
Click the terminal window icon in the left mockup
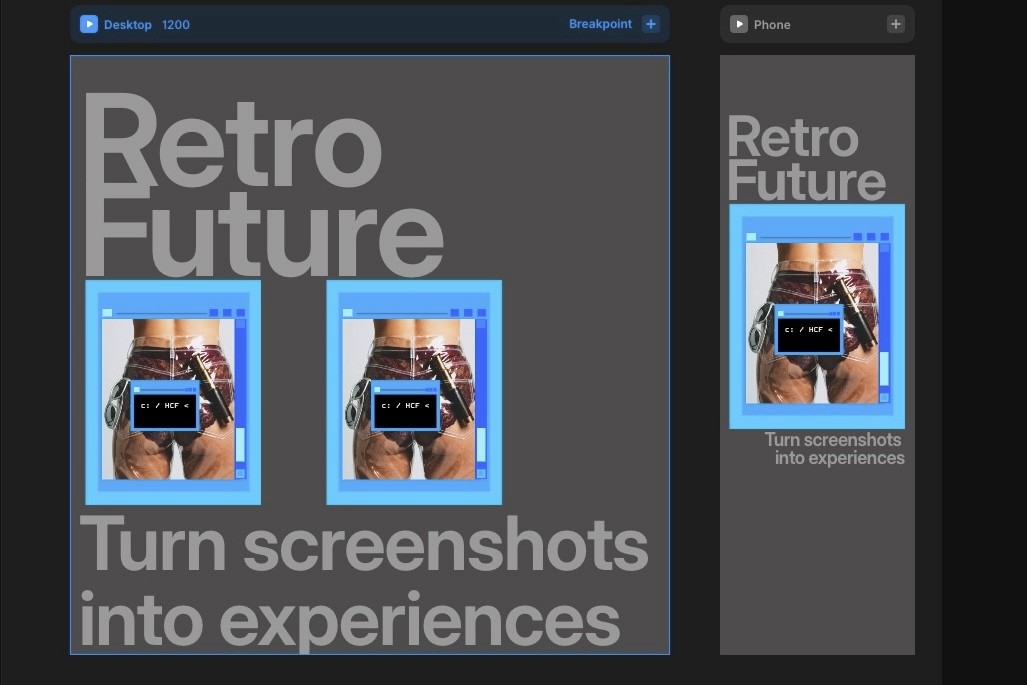click(x=164, y=406)
